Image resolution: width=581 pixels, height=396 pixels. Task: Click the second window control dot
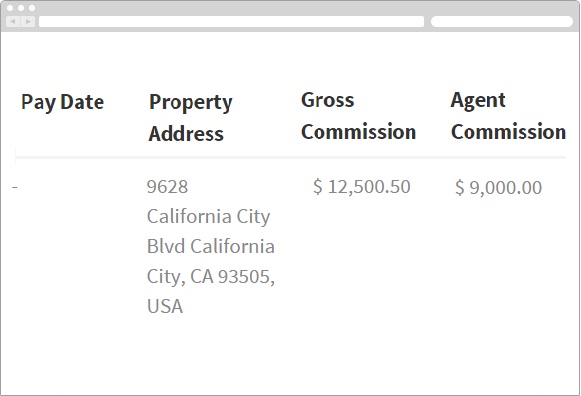(21, 8)
